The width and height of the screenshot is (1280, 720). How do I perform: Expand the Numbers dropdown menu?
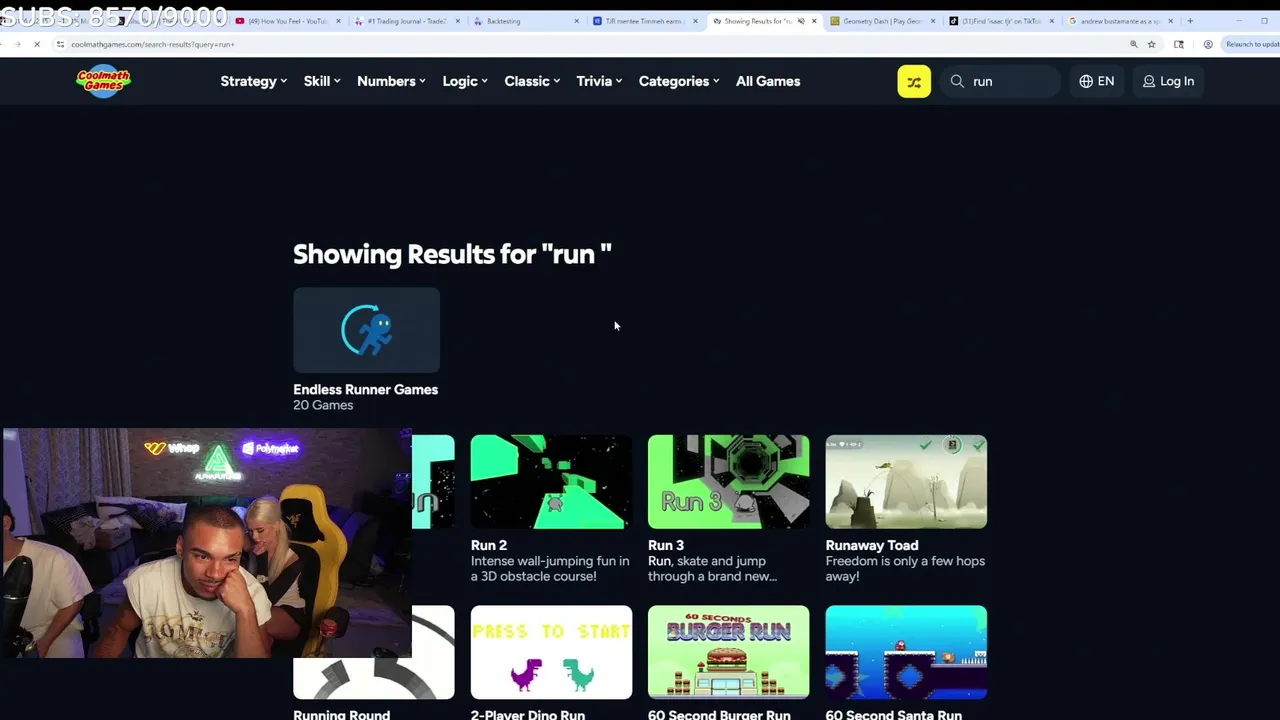coord(391,81)
